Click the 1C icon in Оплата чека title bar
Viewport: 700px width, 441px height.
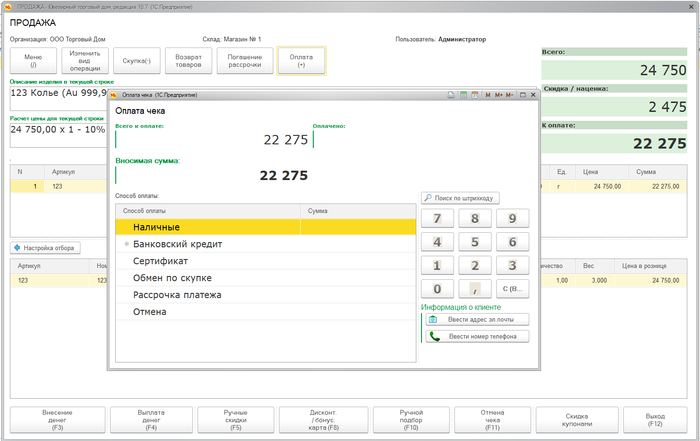pyautogui.click(x=113, y=95)
